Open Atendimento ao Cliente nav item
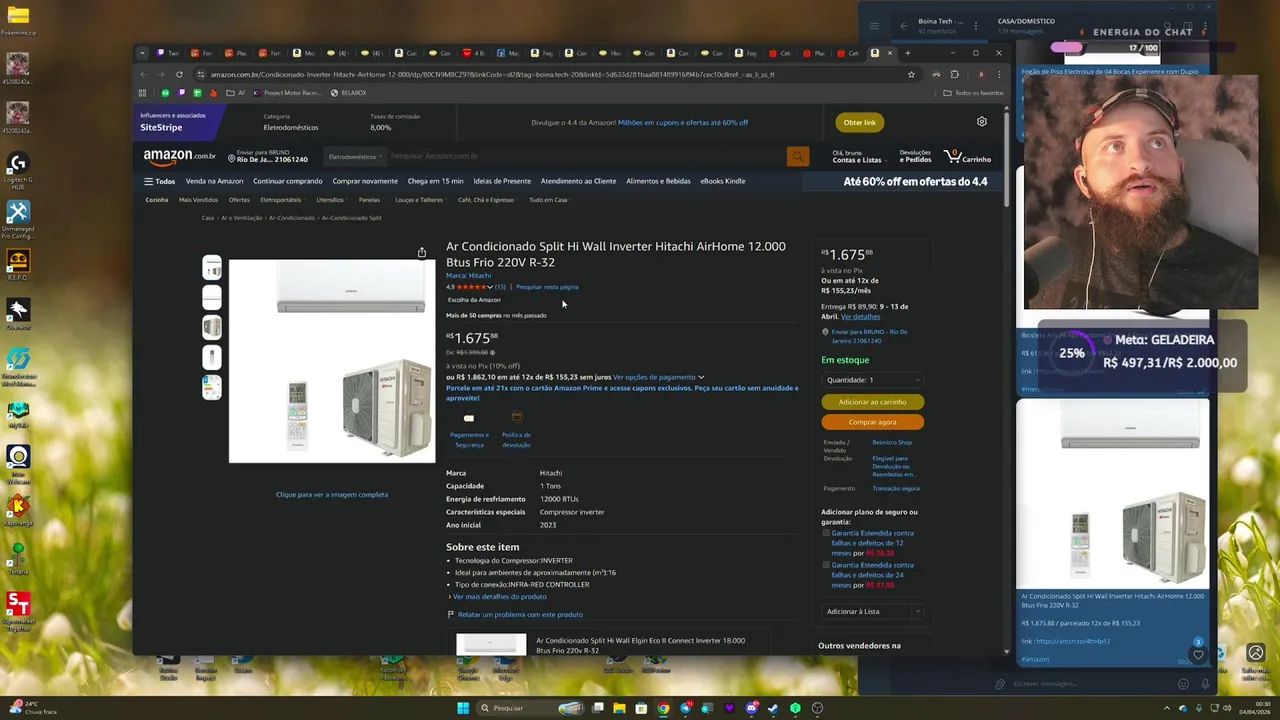 (578, 181)
